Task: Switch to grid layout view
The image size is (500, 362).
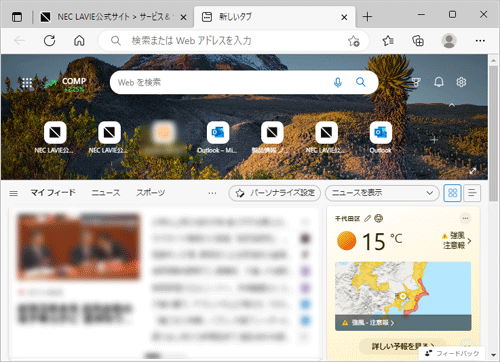Action: pyautogui.click(x=452, y=193)
